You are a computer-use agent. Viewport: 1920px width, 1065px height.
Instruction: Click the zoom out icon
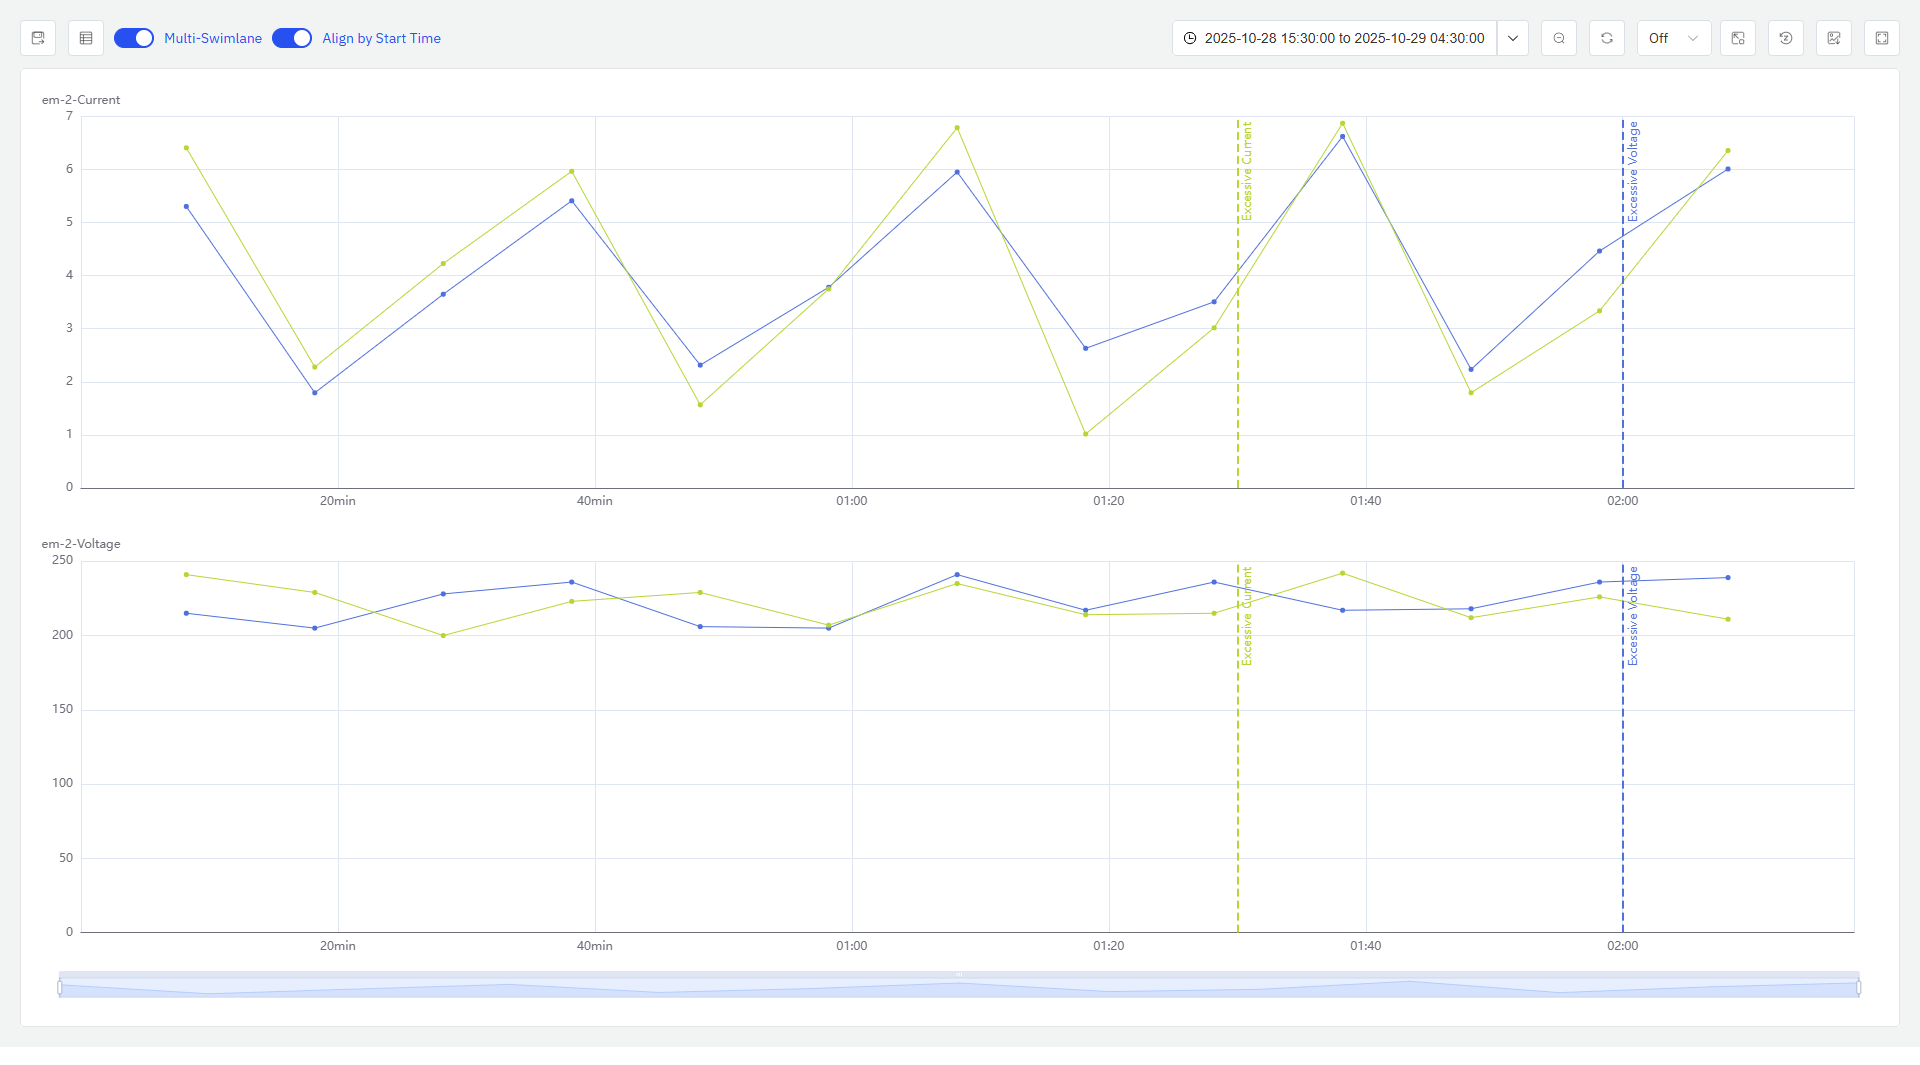[1559, 38]
